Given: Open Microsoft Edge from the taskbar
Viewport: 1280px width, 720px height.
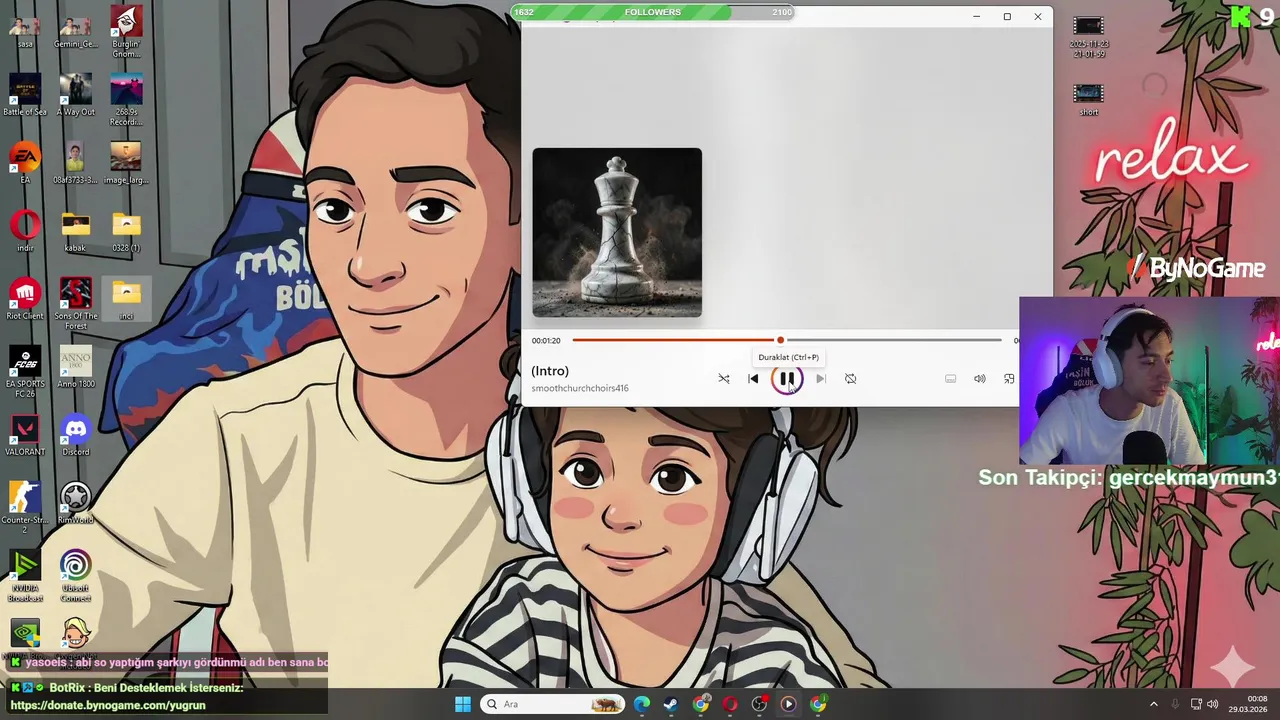Looking at the screenshot, I should click(x=642, y=704).
